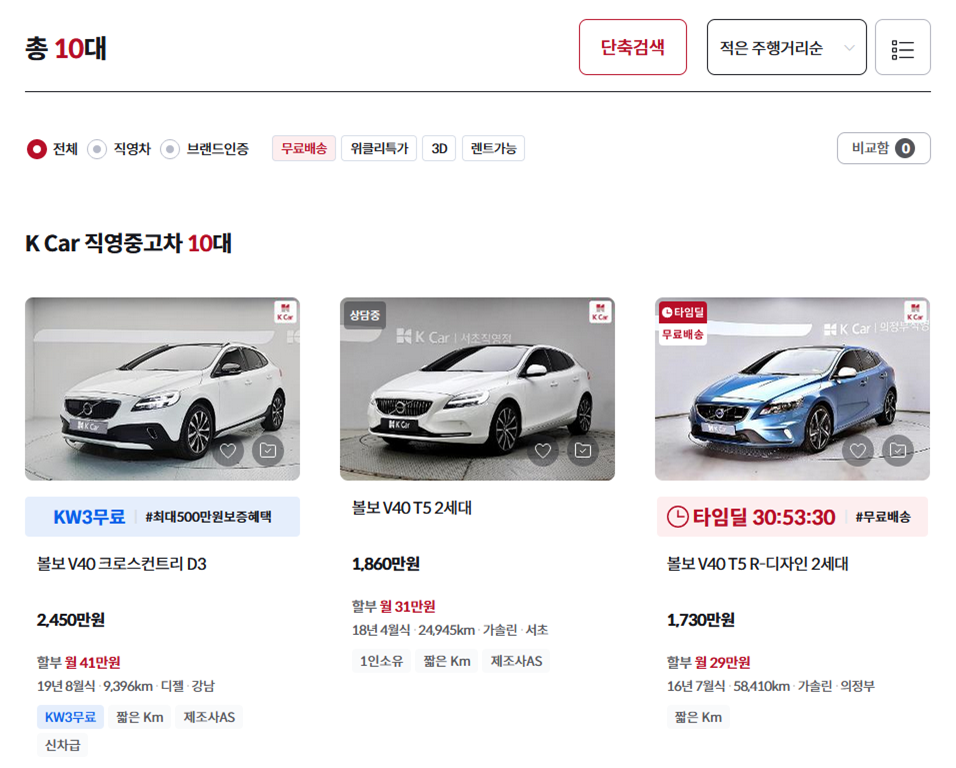Viewport: 956px width, 768px height.
Task: Click the 1,860만원 price
Action: point(386,564)
